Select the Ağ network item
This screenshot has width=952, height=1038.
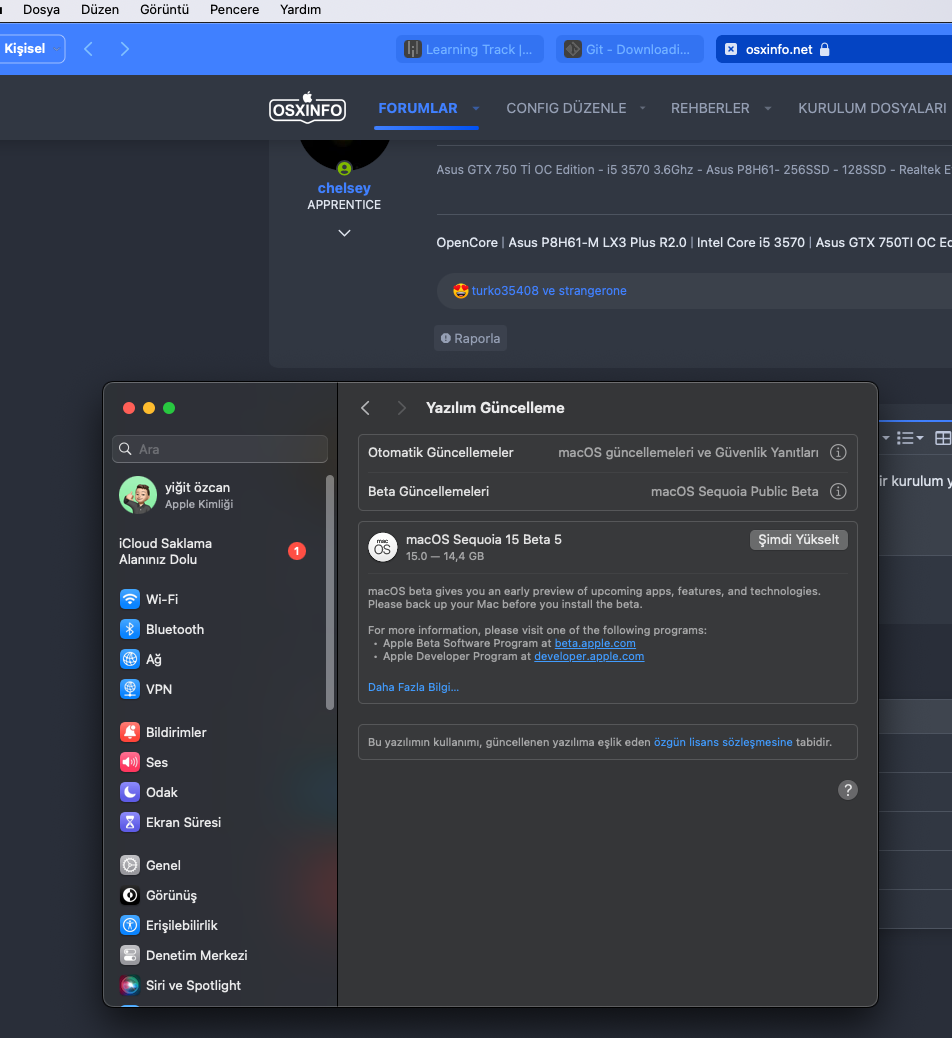coord(142,659)
